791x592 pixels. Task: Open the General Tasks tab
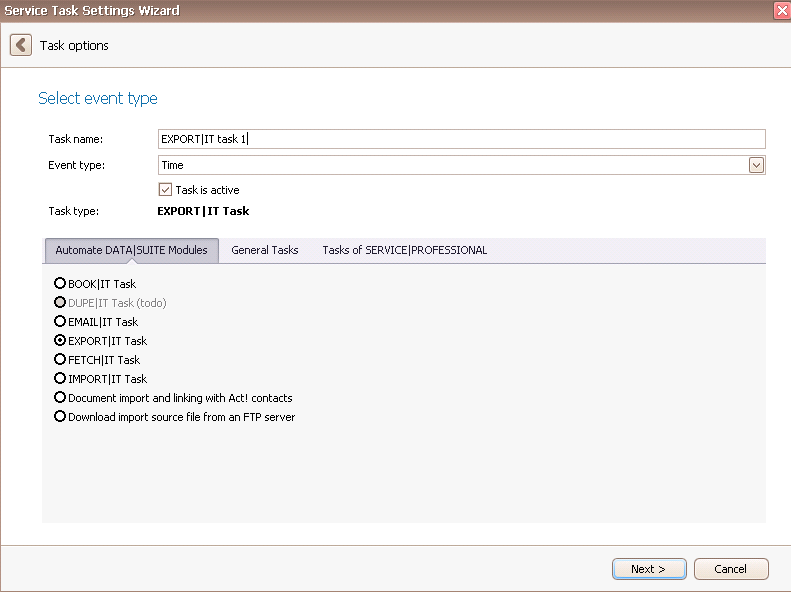(265, 251)
